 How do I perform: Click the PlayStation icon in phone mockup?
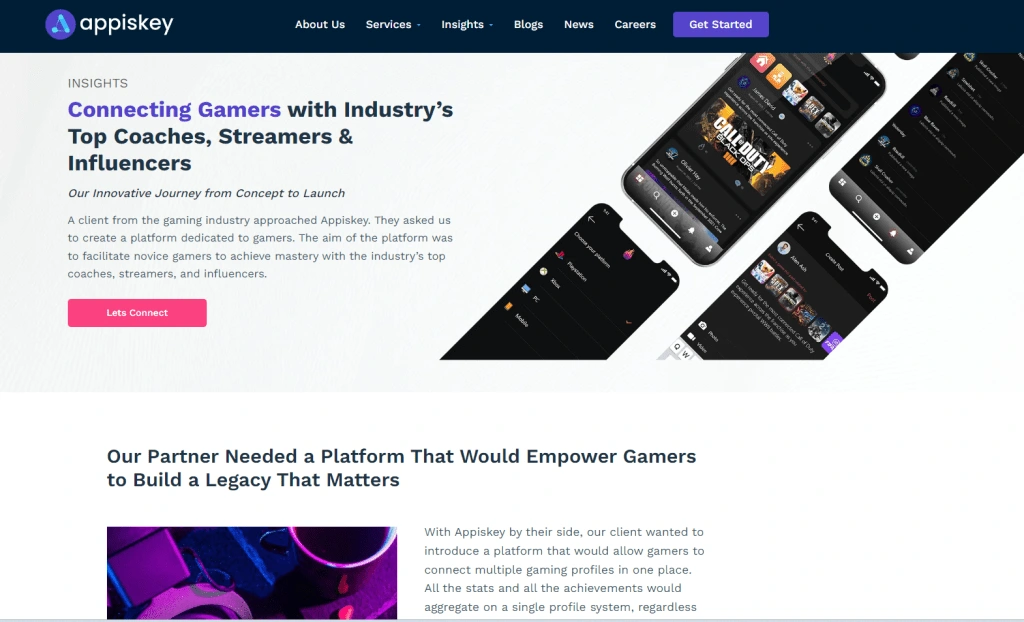click(560, 254)
